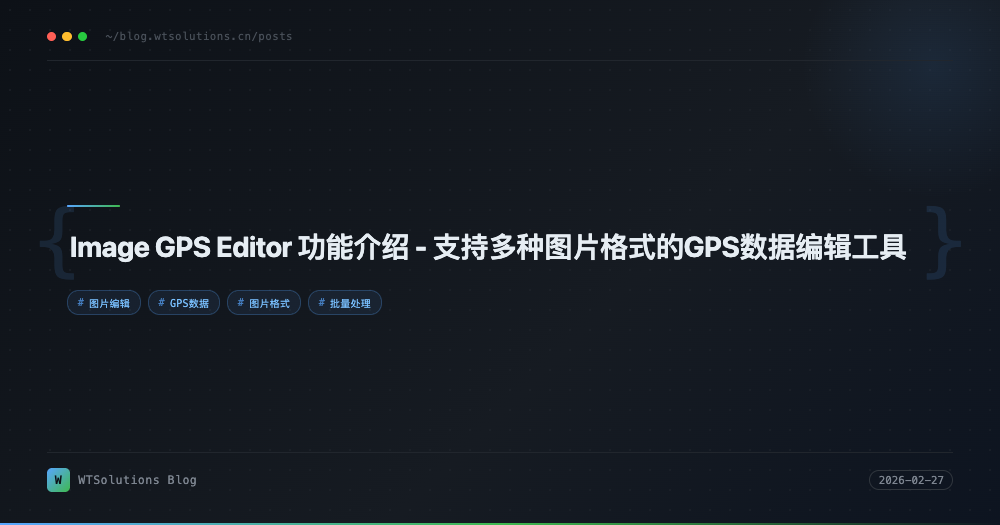Click the yellow minimize dot
1000x525 pixels.
[x=67, y=36]
